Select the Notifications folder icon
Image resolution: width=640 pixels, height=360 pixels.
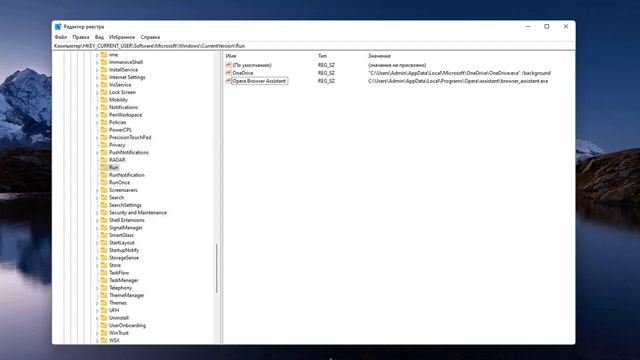click(104, 107)
